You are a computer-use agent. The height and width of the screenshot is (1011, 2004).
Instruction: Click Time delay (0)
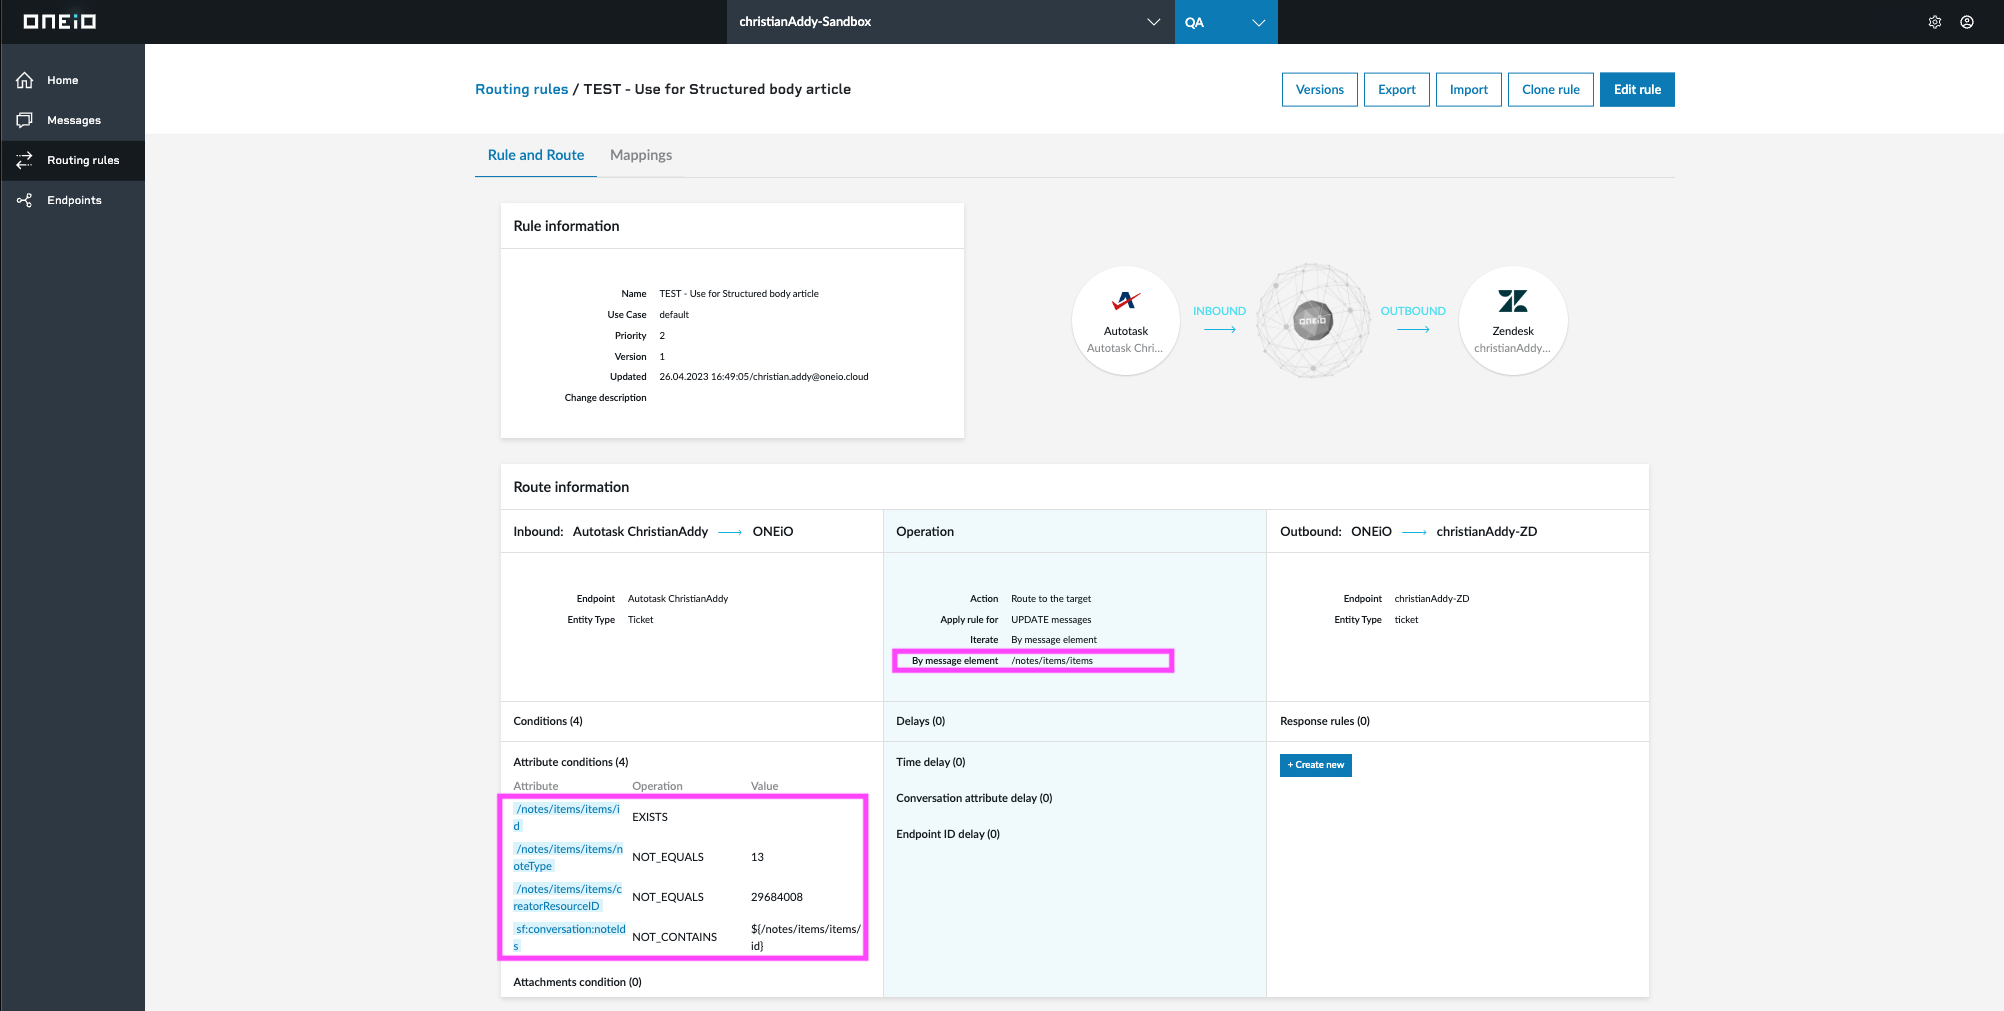[931, 762]
